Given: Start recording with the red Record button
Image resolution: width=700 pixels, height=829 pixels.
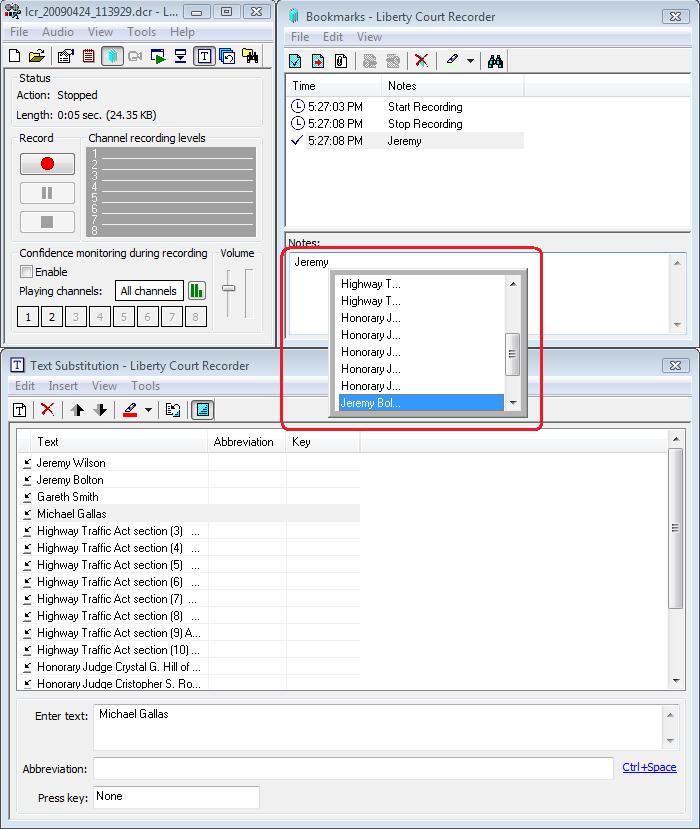Looking at the screenshot, I should point(47,164).
